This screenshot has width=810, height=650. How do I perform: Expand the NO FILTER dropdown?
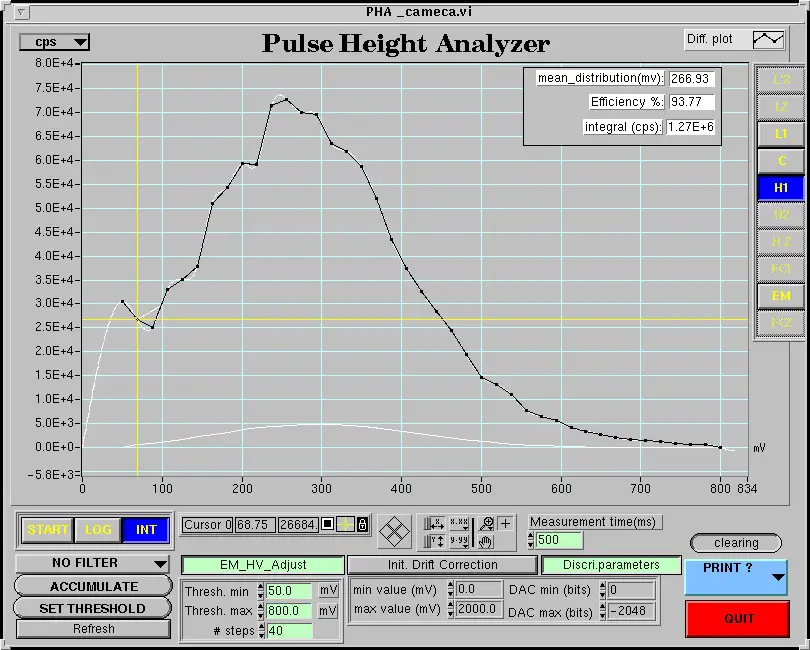click(x=92, y=563)
